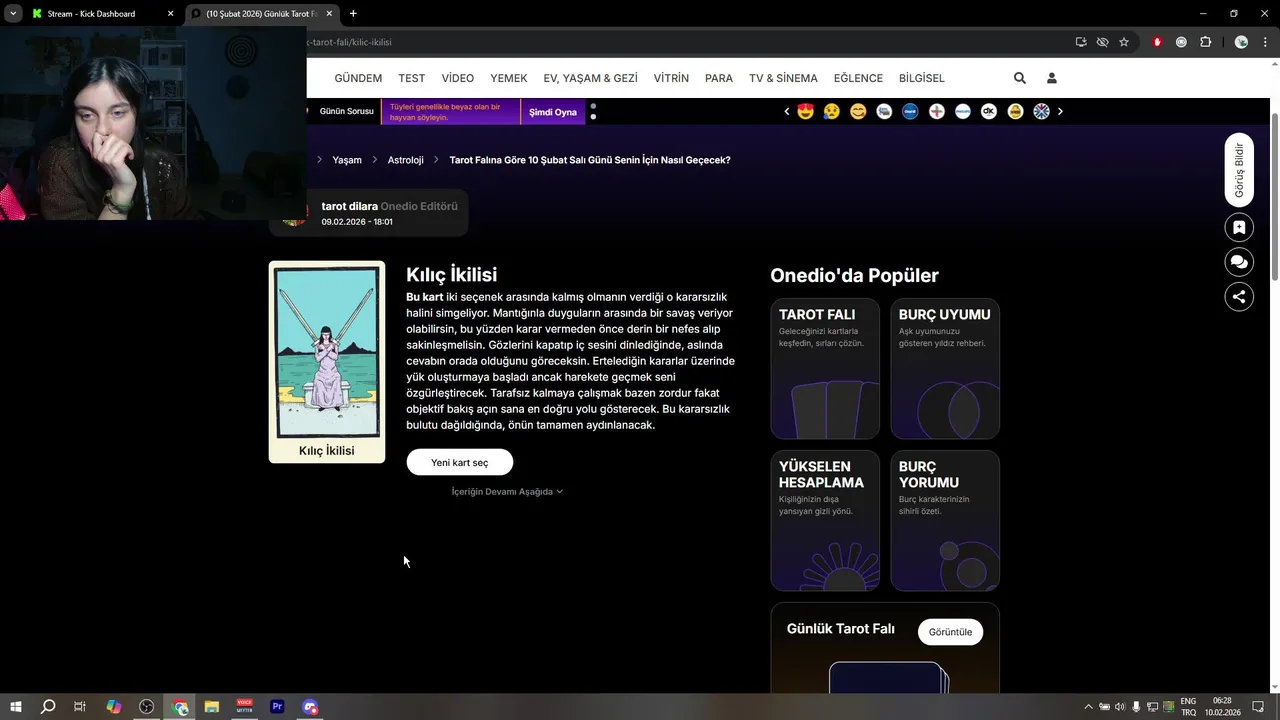The height and width of the screenshot is (720, 1280).
Task: Open a new Chrome tab
Action: point(353,14)
